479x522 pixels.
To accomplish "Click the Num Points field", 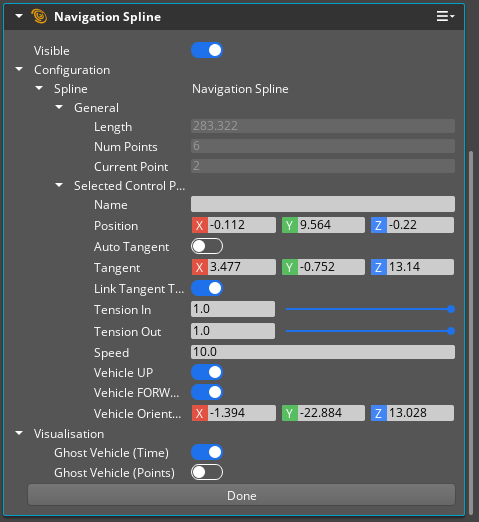I will pos(323,146).
